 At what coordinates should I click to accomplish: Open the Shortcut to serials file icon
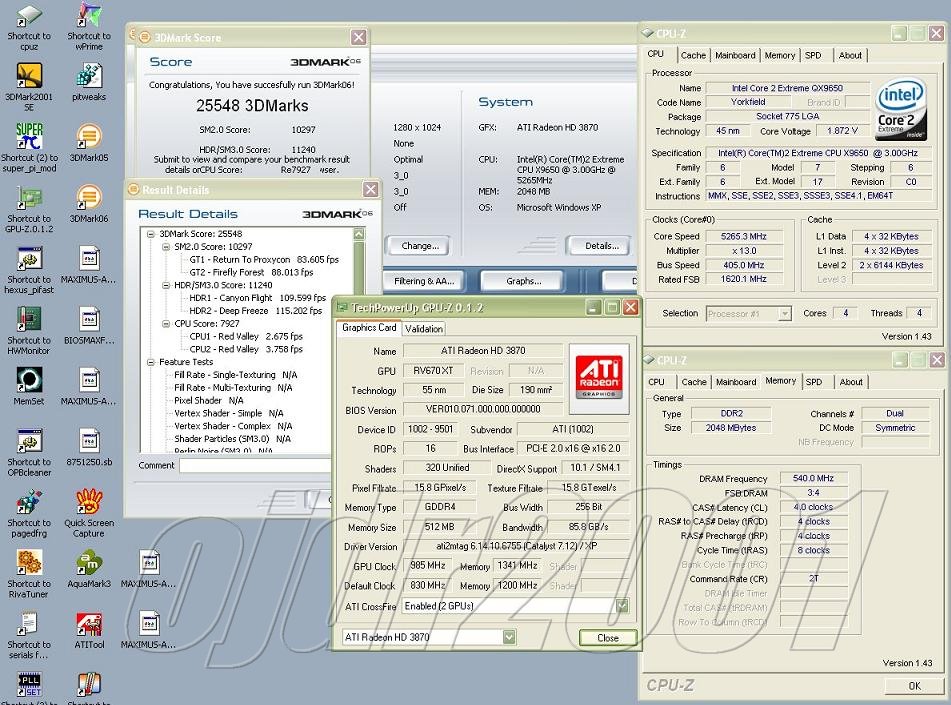coord(29,635)
